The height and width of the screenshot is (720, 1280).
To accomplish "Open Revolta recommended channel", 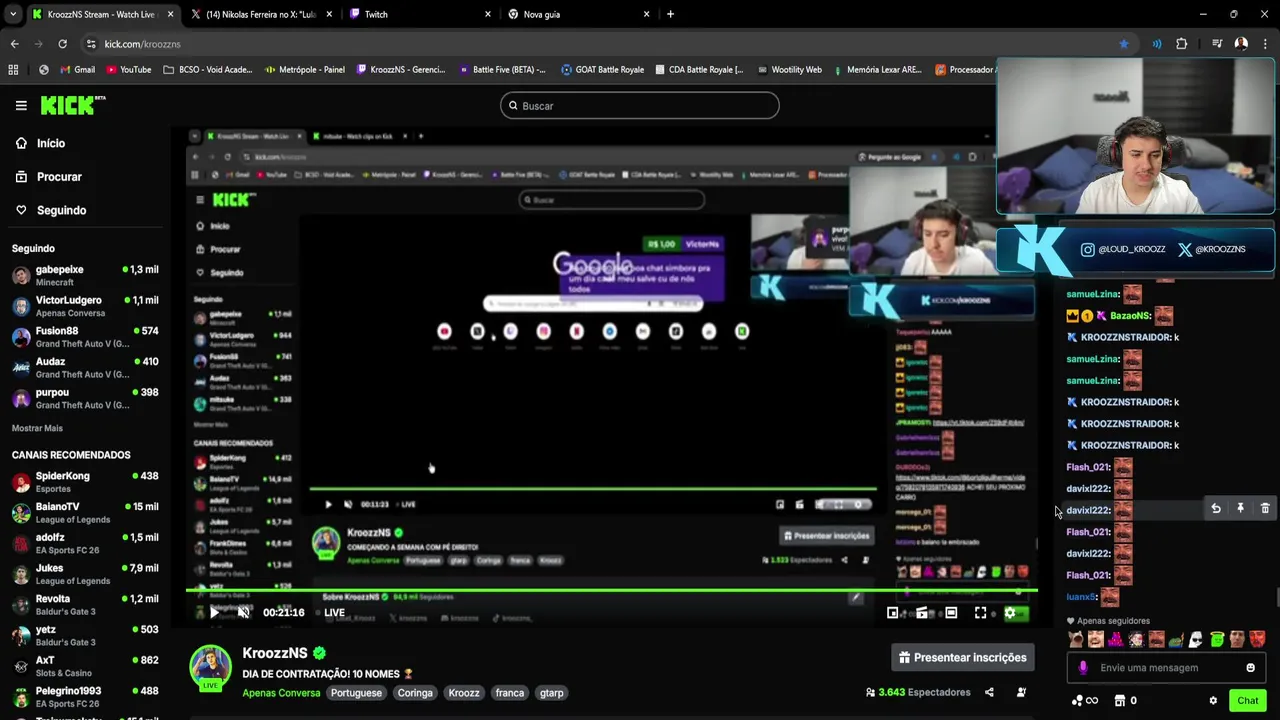I will click(x=85, y=605).
